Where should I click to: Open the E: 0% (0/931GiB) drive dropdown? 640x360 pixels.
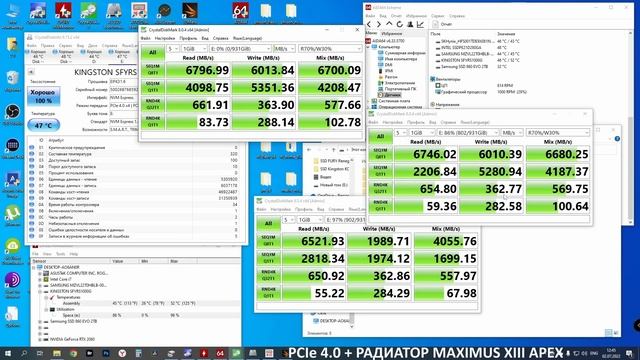coord(240,49)
